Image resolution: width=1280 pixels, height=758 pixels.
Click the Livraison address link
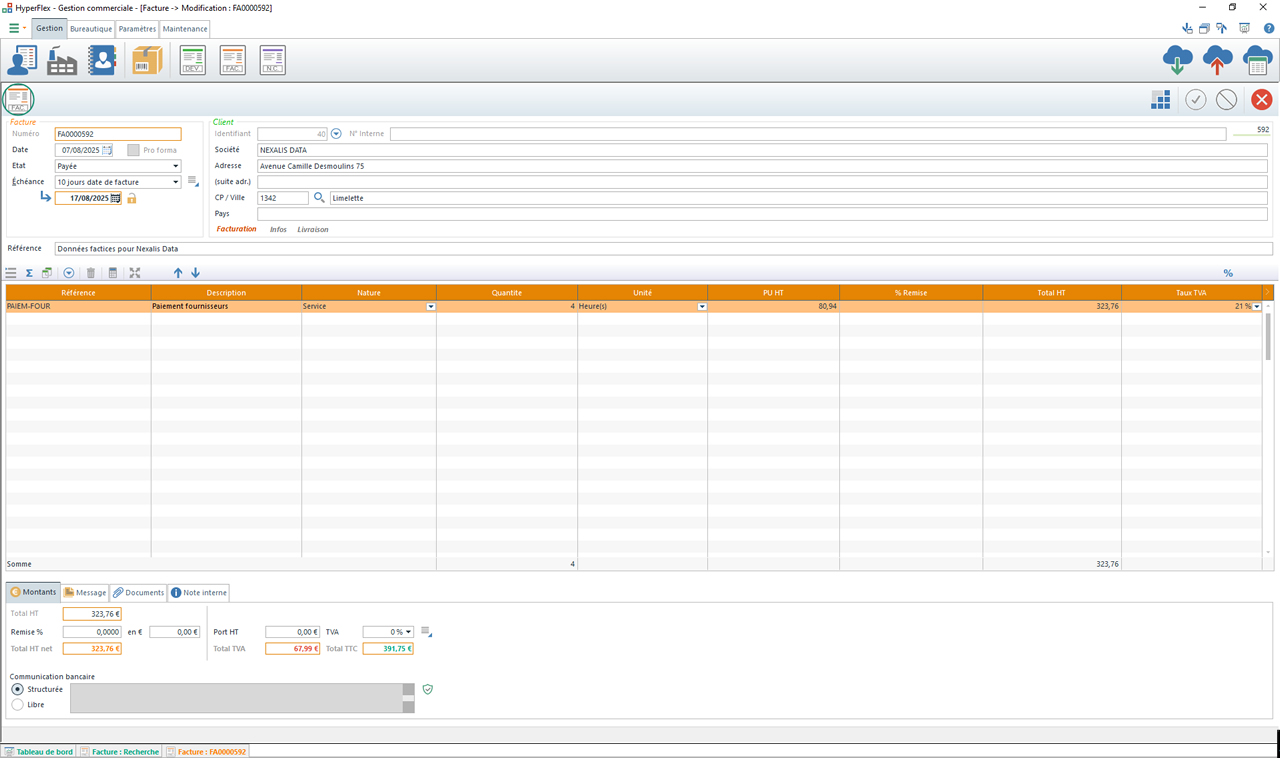coord(312,230)
